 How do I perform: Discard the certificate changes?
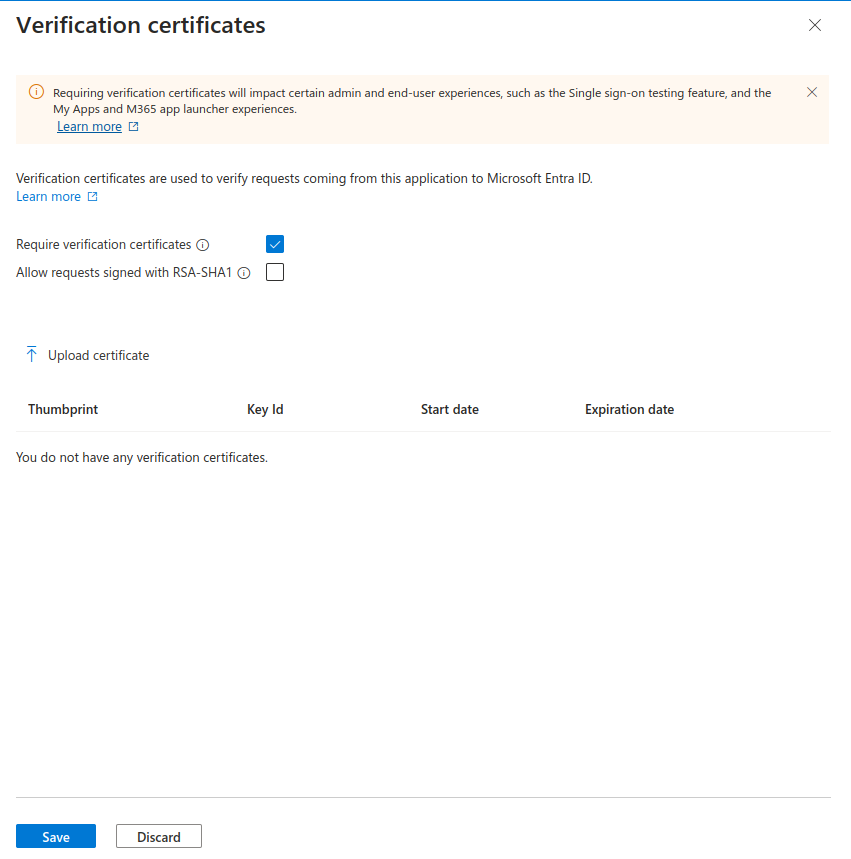coord(159,837)
